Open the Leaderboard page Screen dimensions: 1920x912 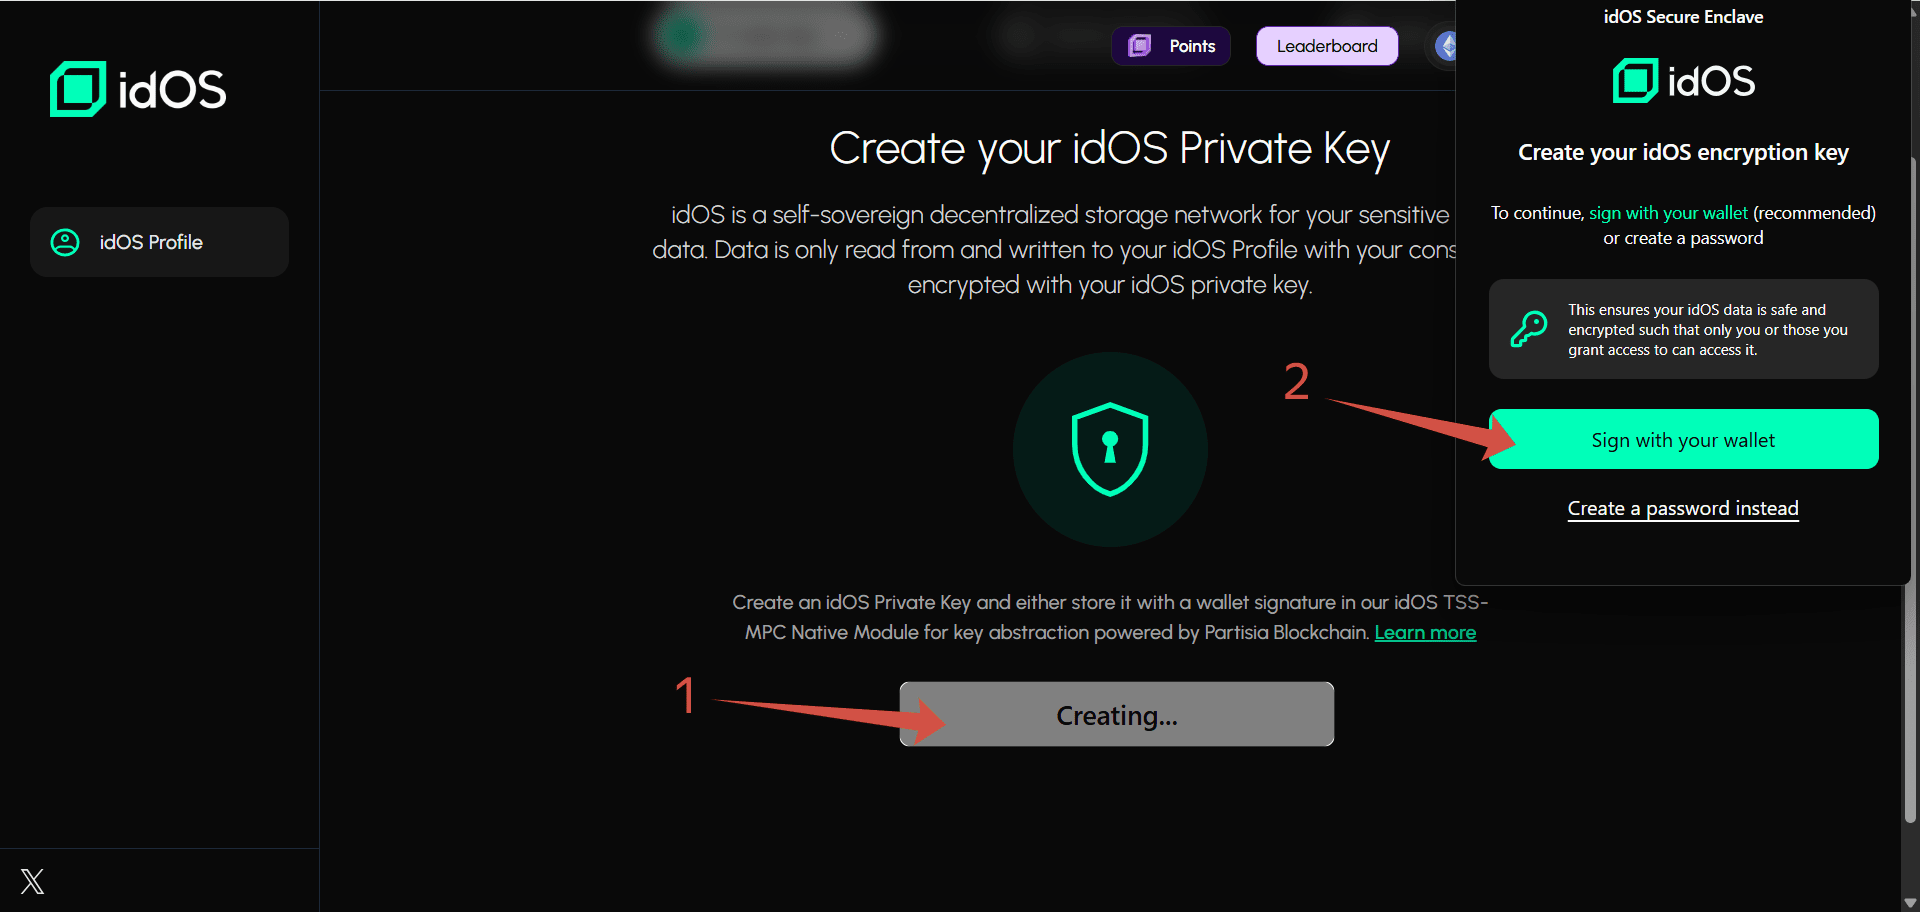tap(1327, 46)
